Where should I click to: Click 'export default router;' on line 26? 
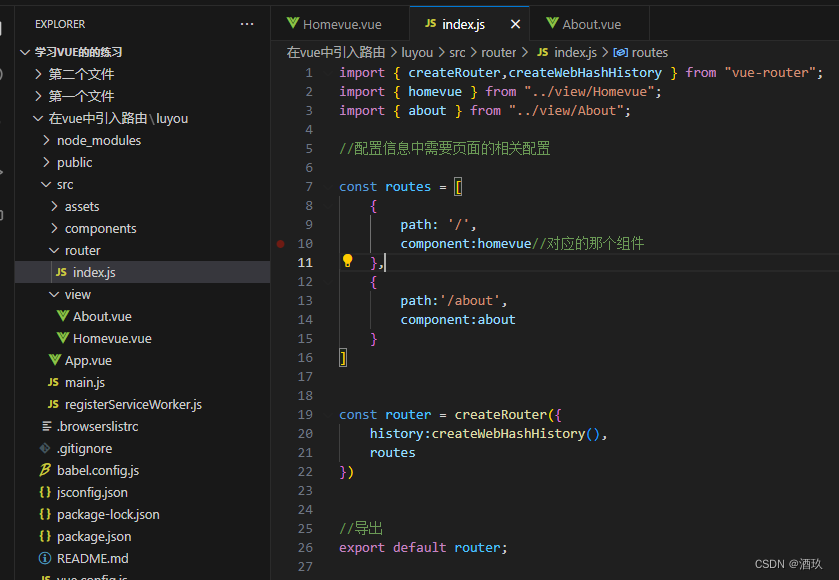[423, 547]
